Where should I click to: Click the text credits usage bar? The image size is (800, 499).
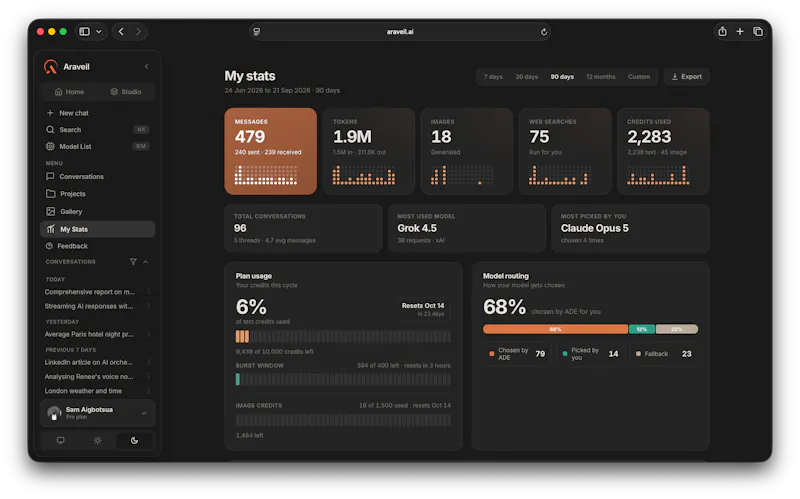pos(343,337)
